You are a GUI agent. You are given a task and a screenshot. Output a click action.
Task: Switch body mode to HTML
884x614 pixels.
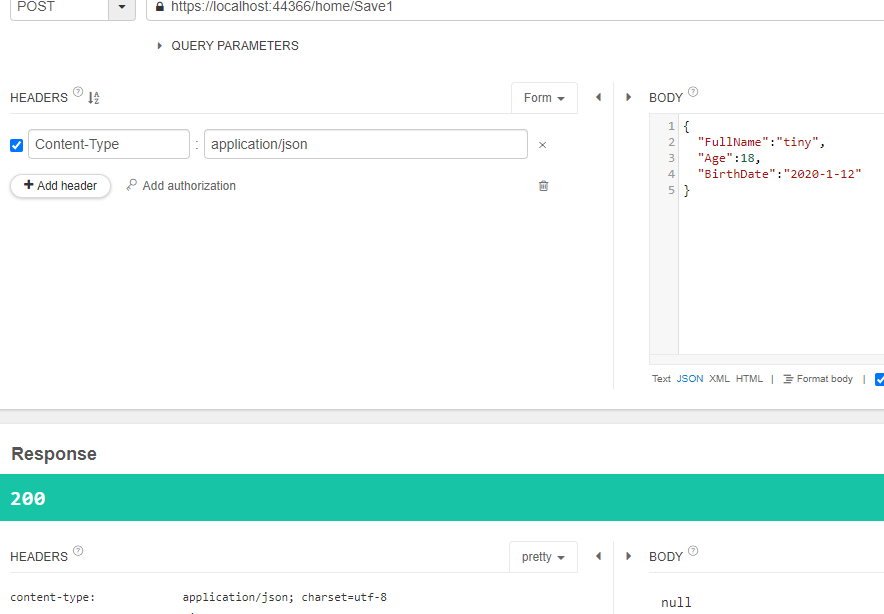749,379
